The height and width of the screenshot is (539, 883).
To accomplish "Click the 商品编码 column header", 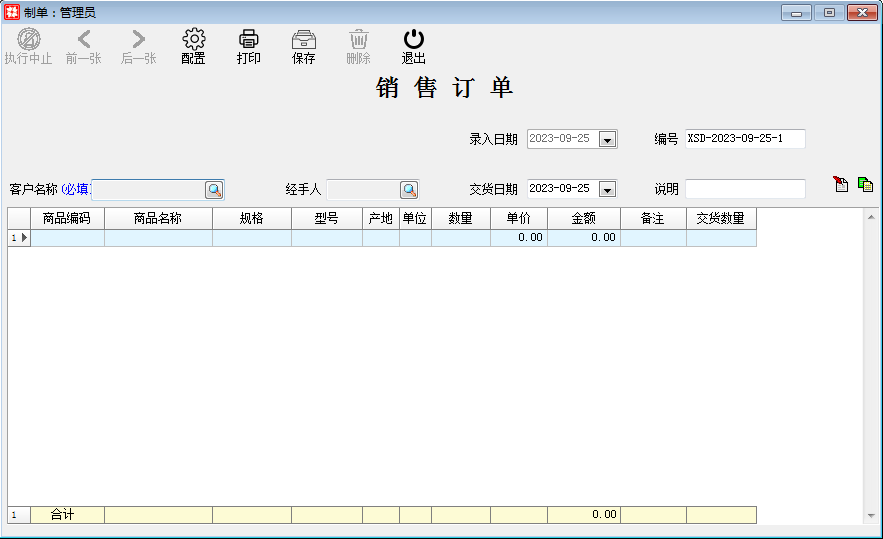I will [67, 218].
